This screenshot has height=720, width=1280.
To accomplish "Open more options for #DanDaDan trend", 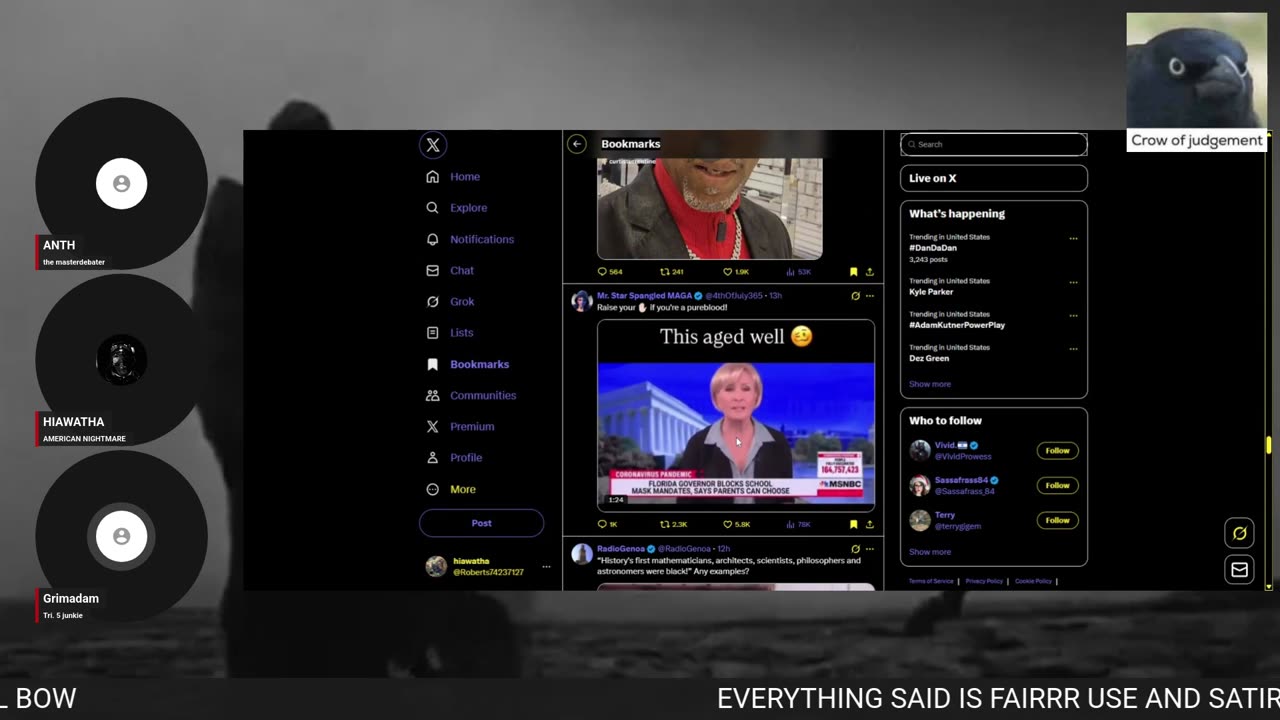I will [x=1073, y=238].
